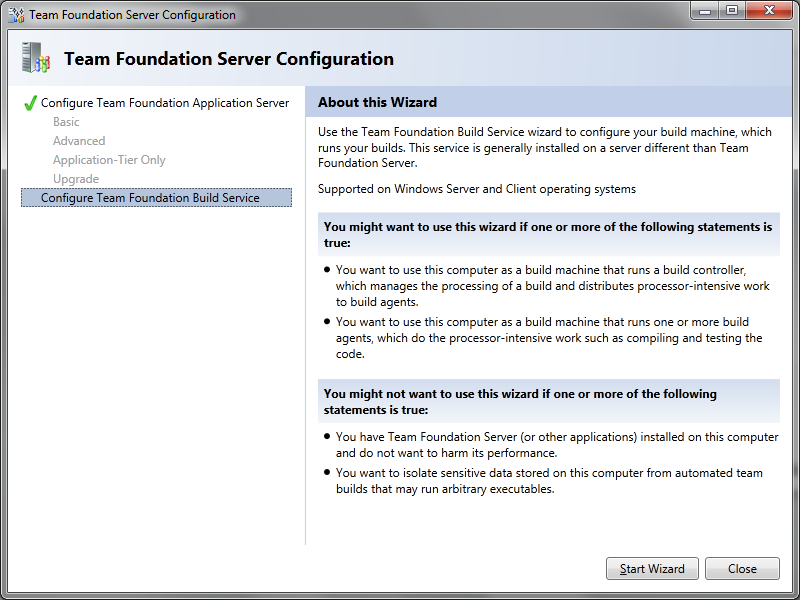Click bullet about harming its performance

click(x=557, y=445)
